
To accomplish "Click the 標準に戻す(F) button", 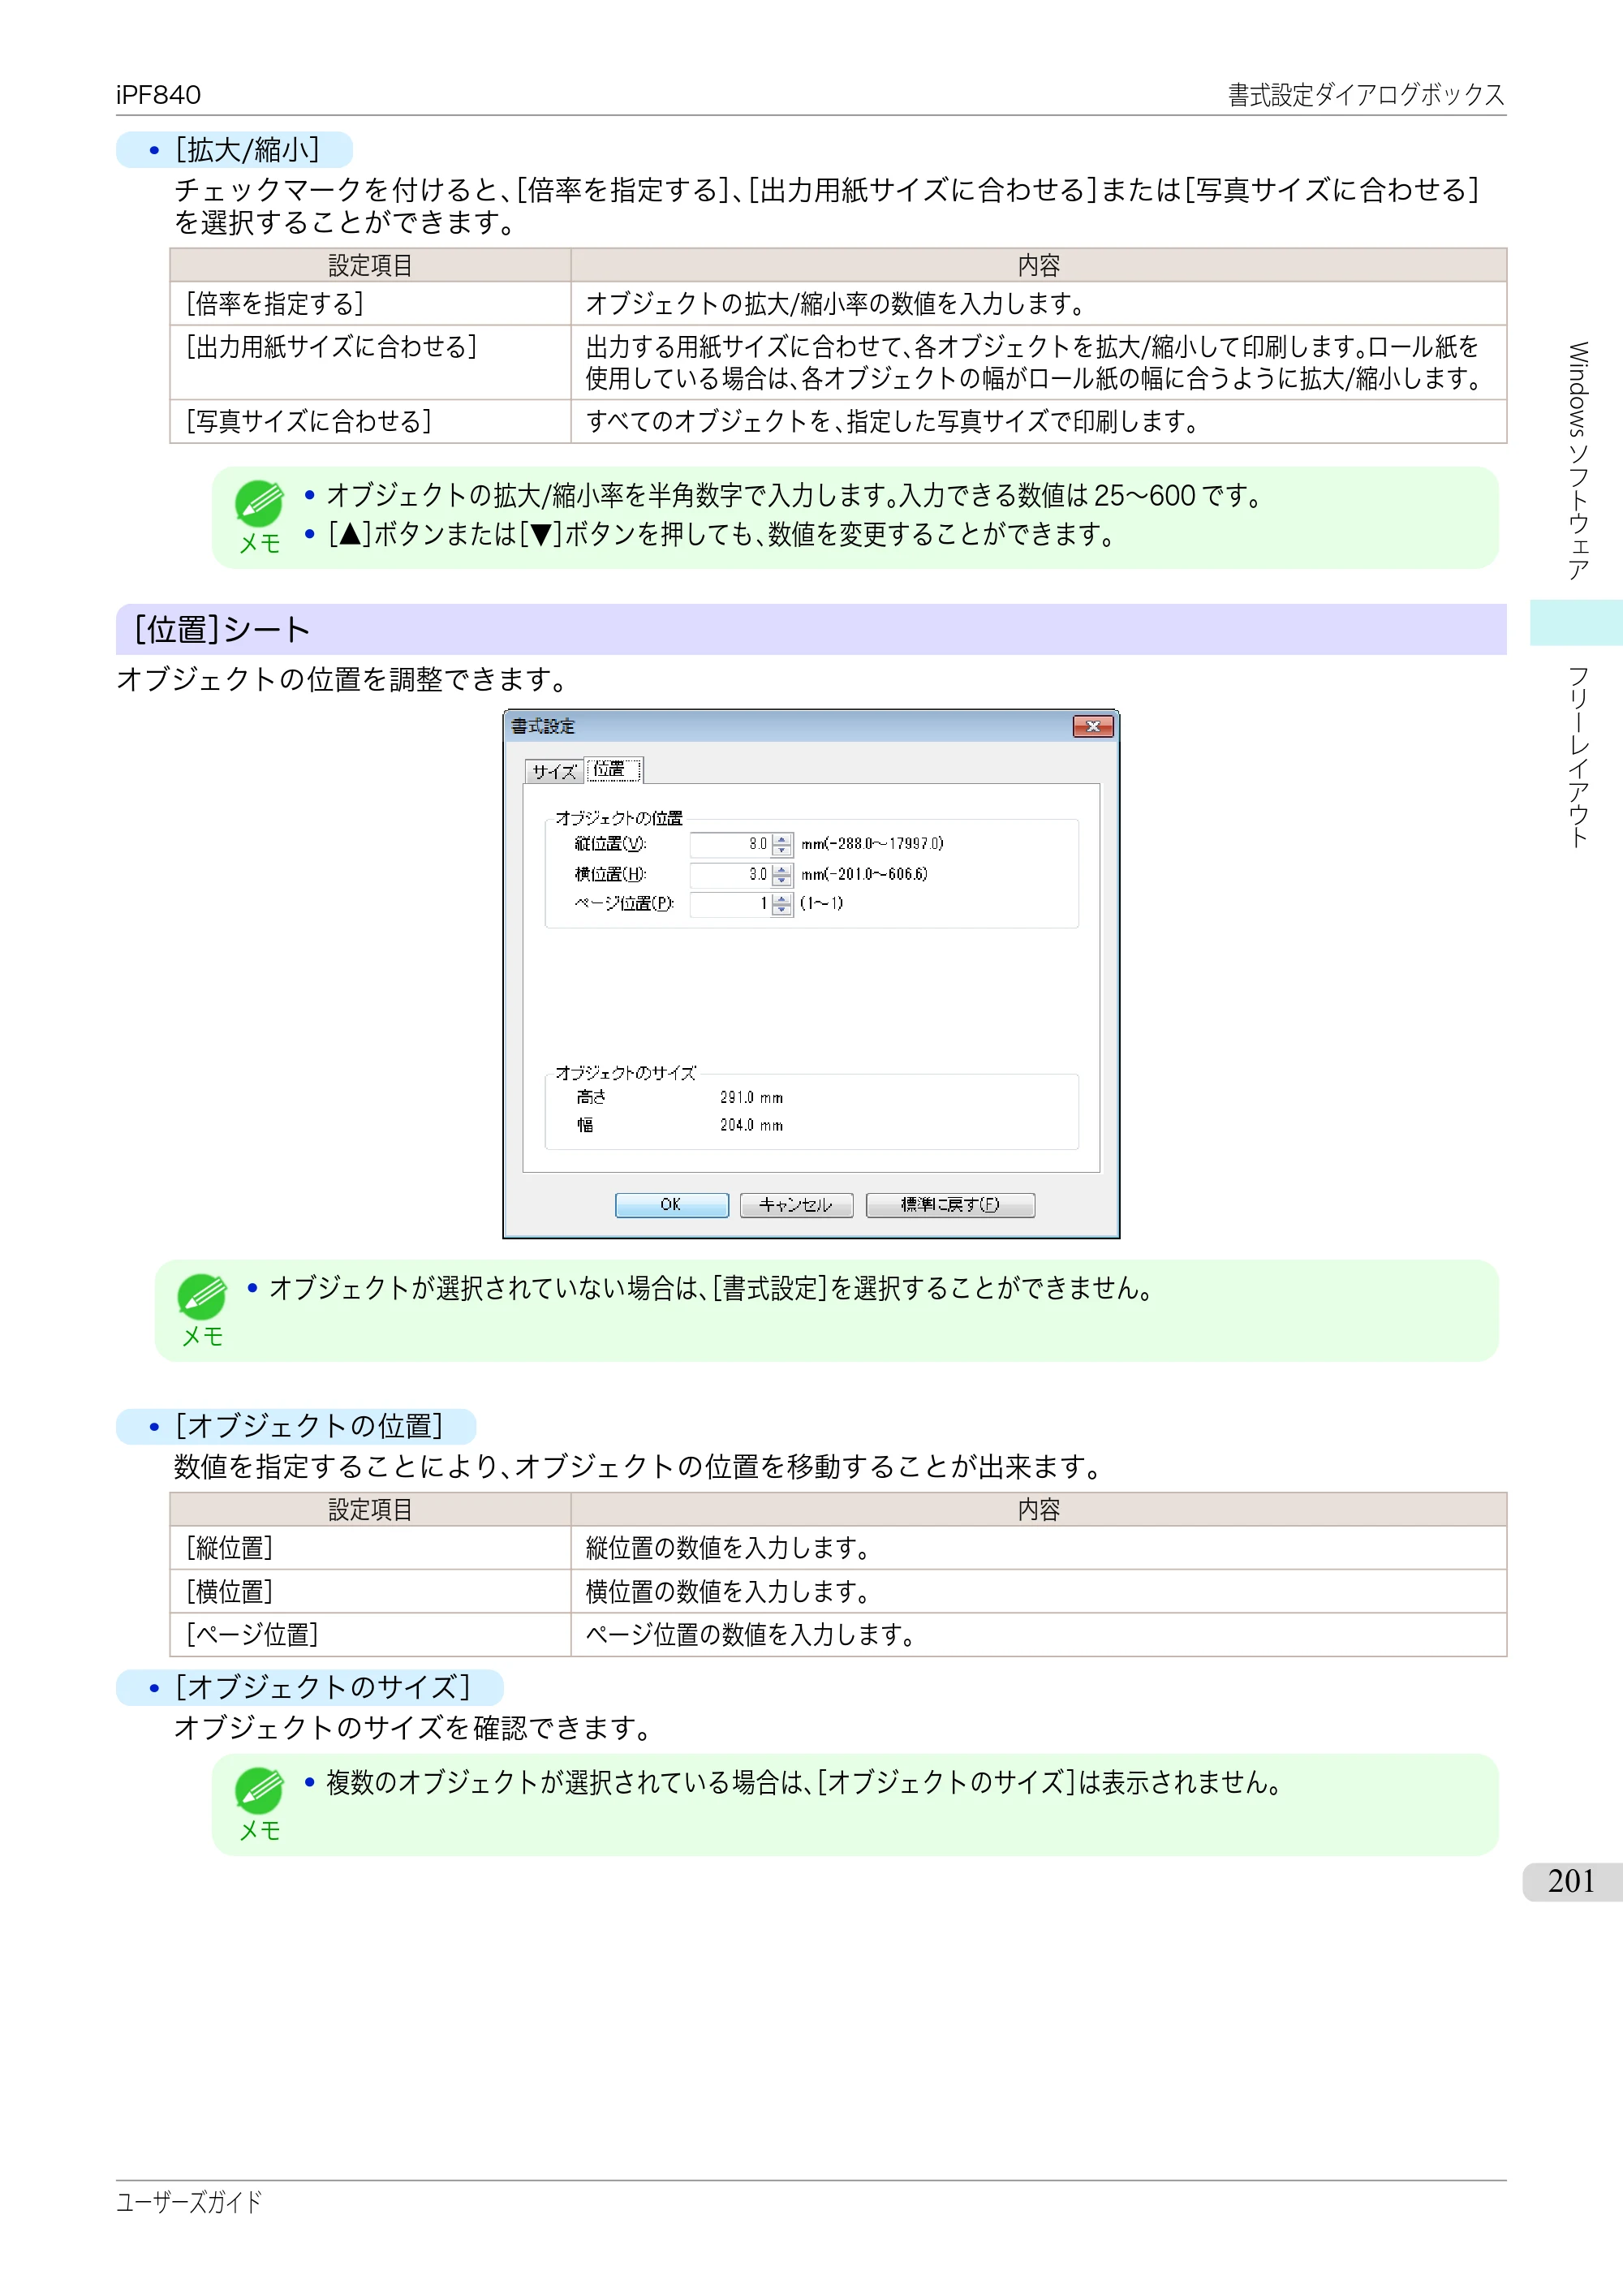I will pos(950,1205).
